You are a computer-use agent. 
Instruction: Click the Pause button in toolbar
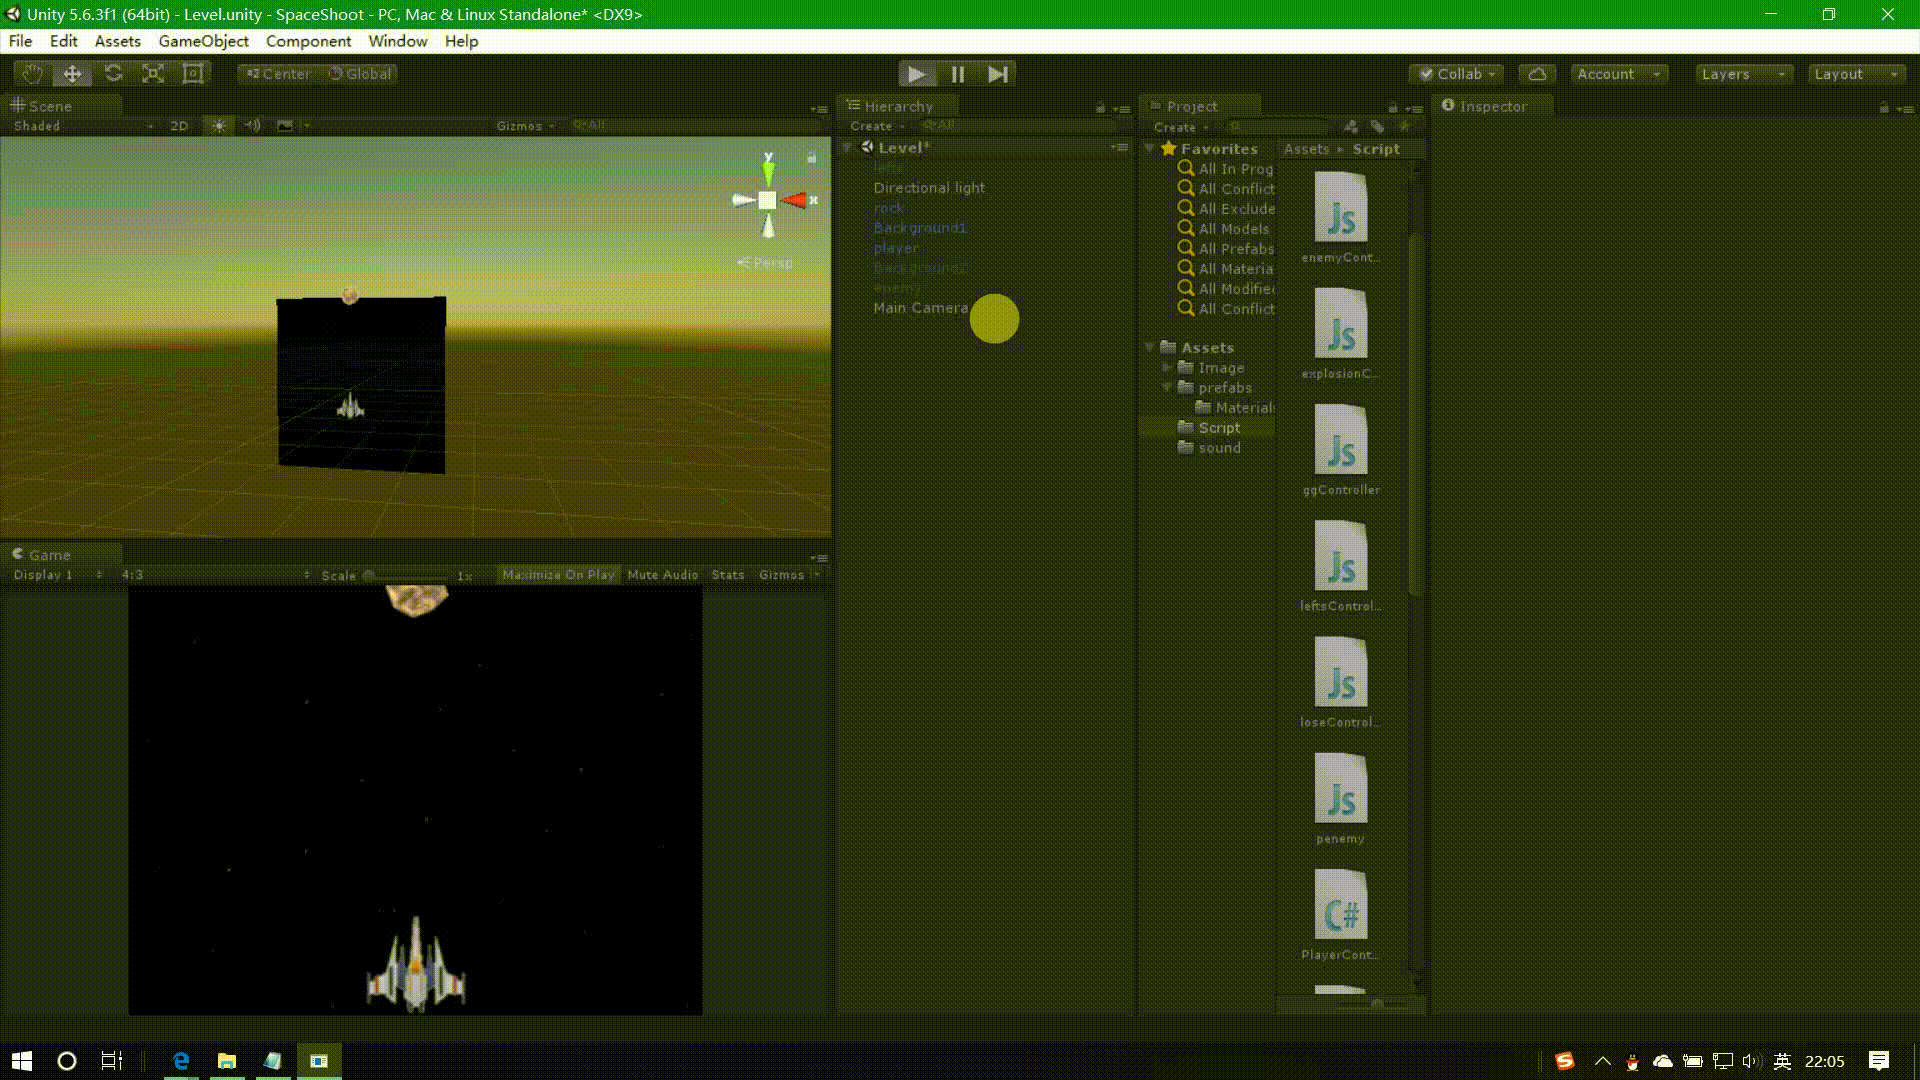[x=957, y=74]
